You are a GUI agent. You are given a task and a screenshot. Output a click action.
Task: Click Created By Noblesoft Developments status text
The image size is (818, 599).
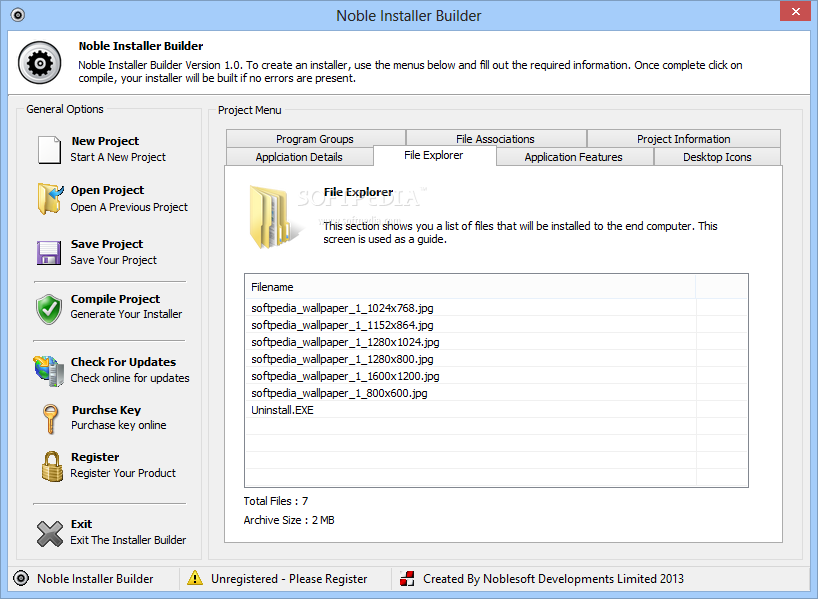point(554,579)
